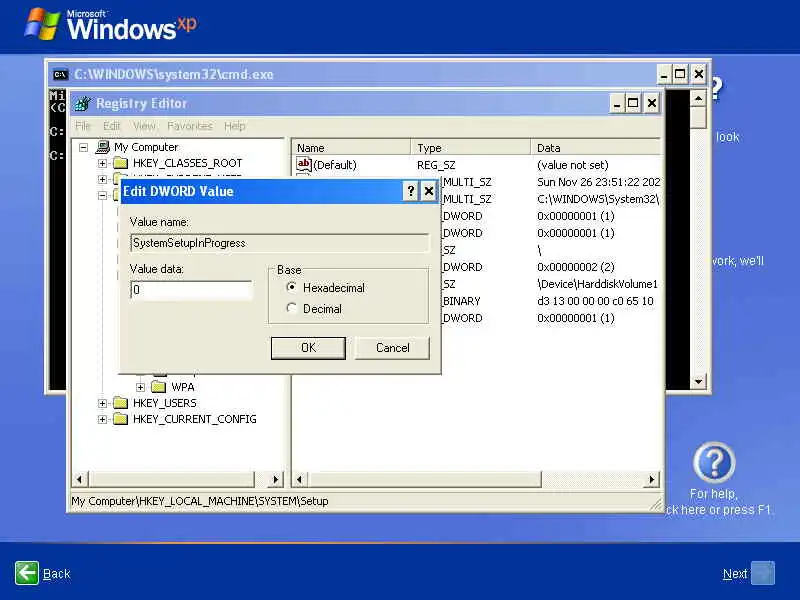Click the Windows XP logo flag
800x600 pixels.
pos(43,24)
